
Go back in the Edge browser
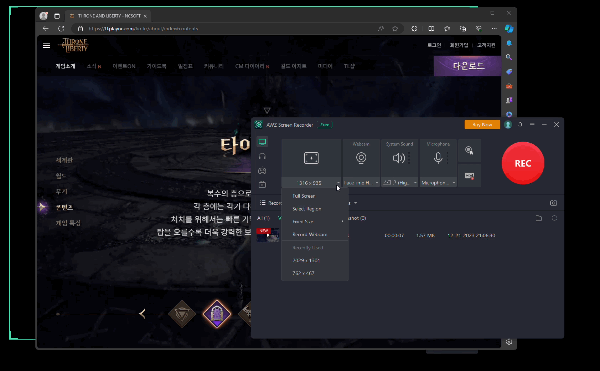click(x=46, y=29)
